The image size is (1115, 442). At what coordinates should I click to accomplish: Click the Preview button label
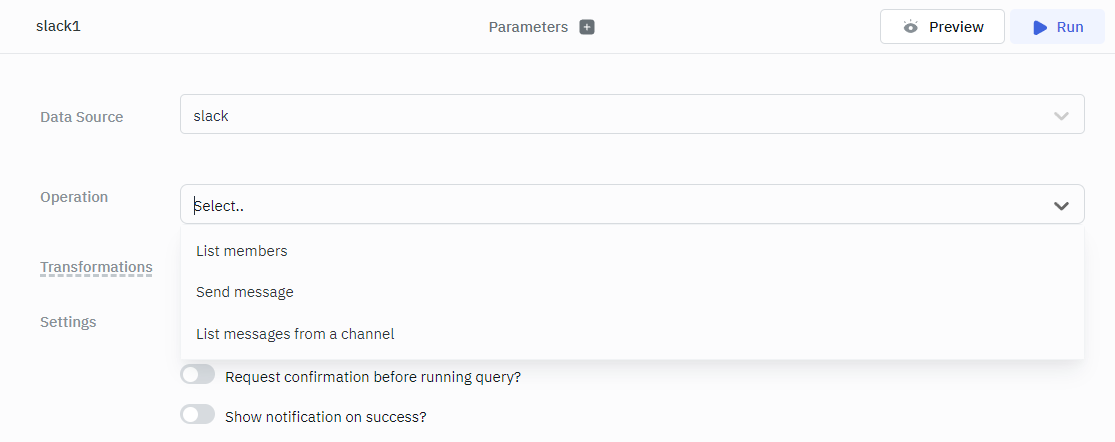click(956, 27)
